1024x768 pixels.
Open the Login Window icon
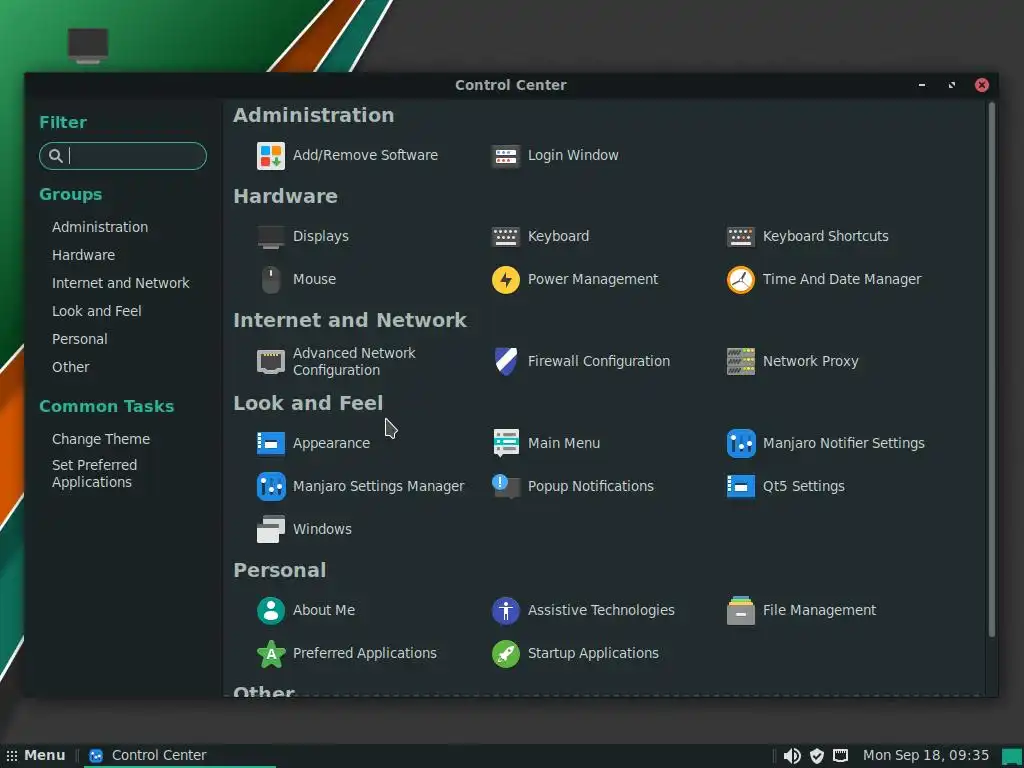click(x=505, y=156)
